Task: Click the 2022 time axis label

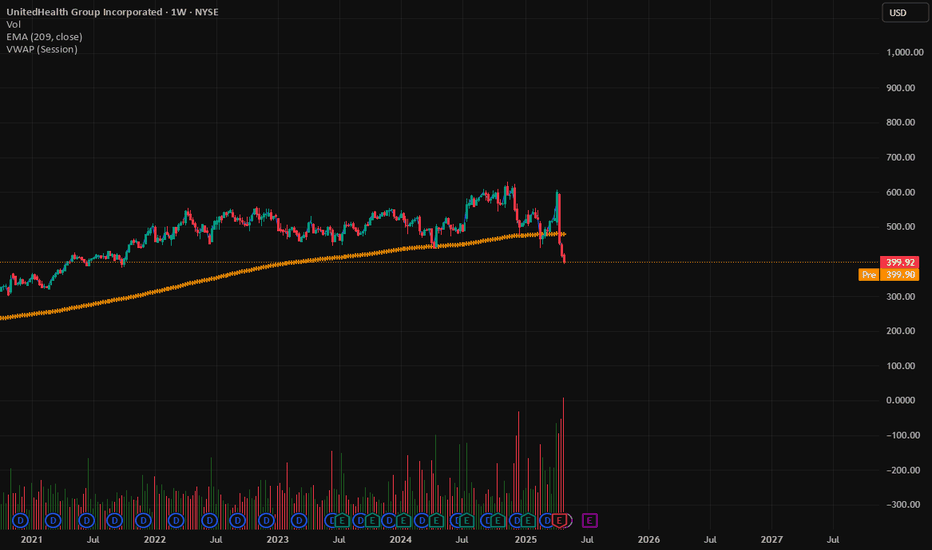Action: click(155, 539)
